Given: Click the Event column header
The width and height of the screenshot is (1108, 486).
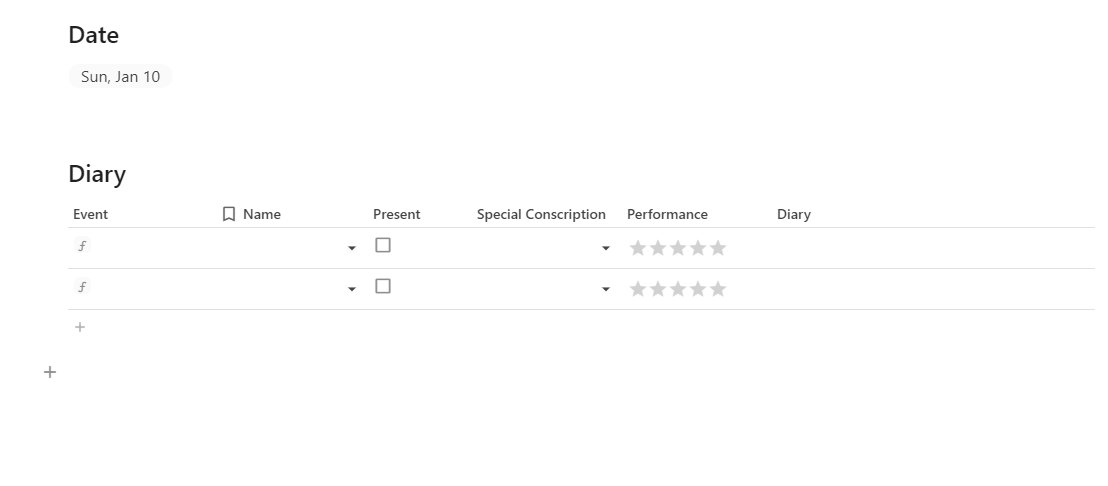Looking at the screenshot, I should point(90,214).
